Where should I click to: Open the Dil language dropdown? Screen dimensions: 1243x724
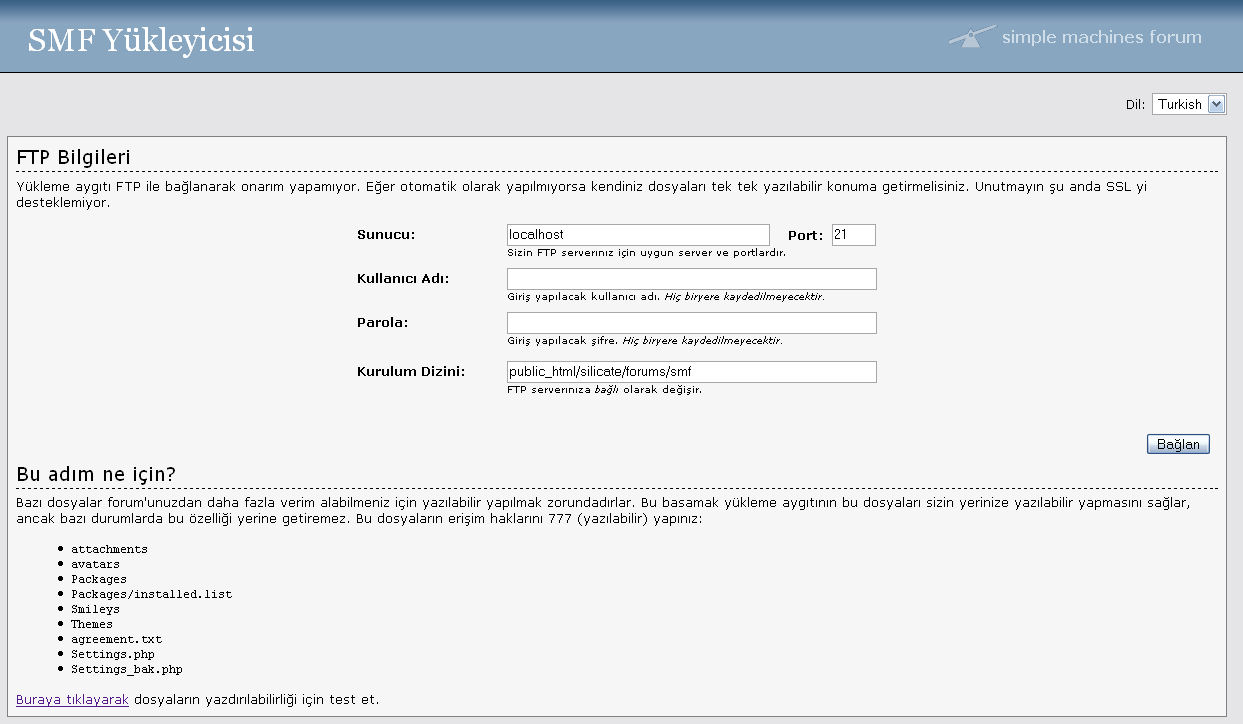(x=1189, y=104)
